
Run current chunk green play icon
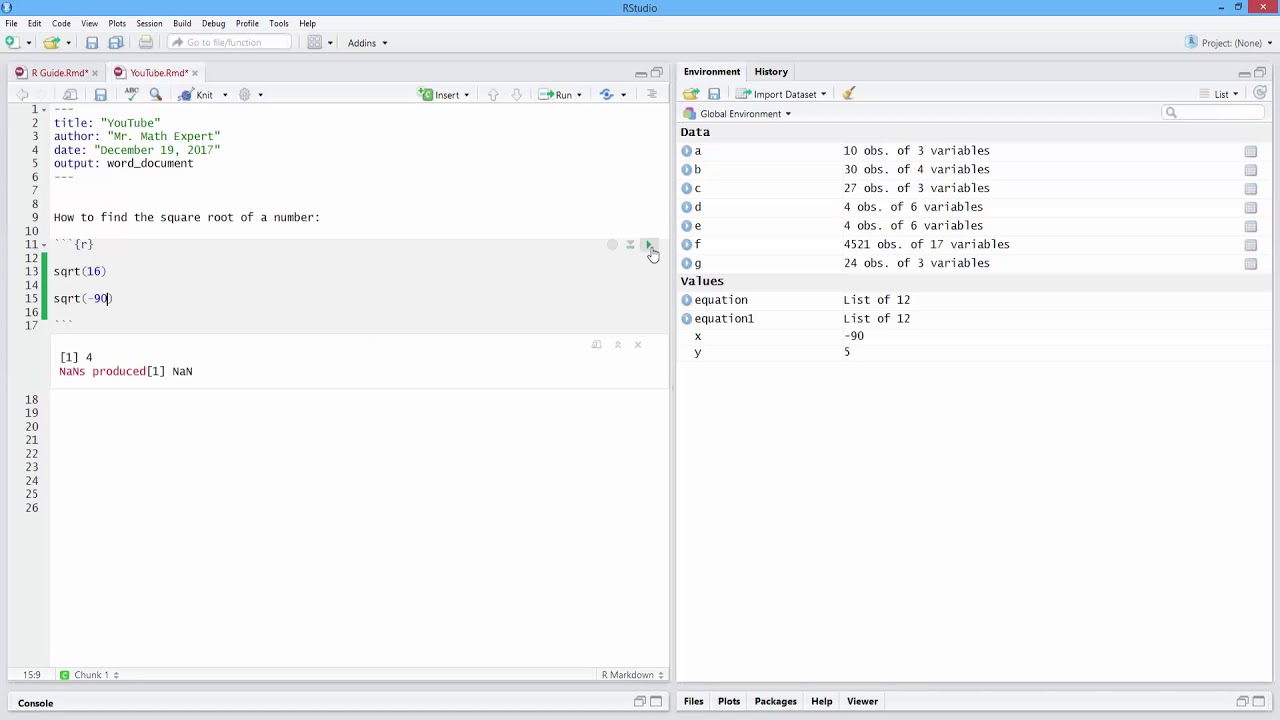[648, 245]
